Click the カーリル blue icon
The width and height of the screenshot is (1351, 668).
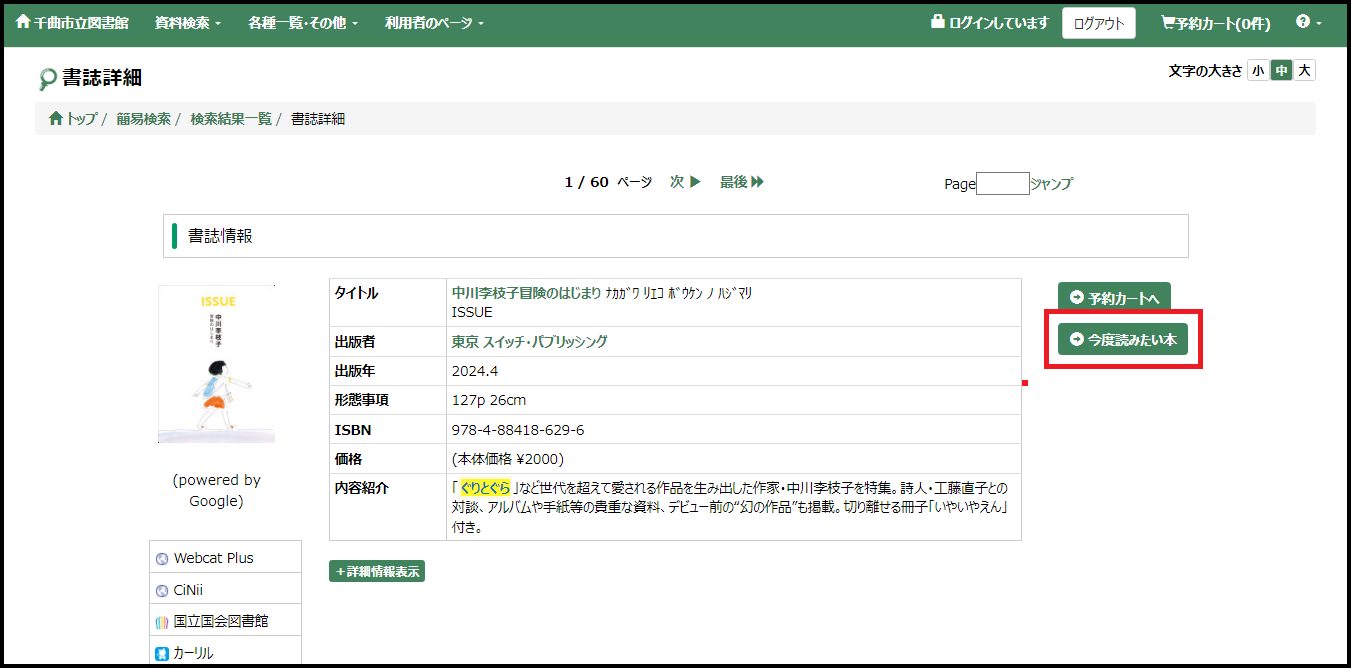[162, 654]
